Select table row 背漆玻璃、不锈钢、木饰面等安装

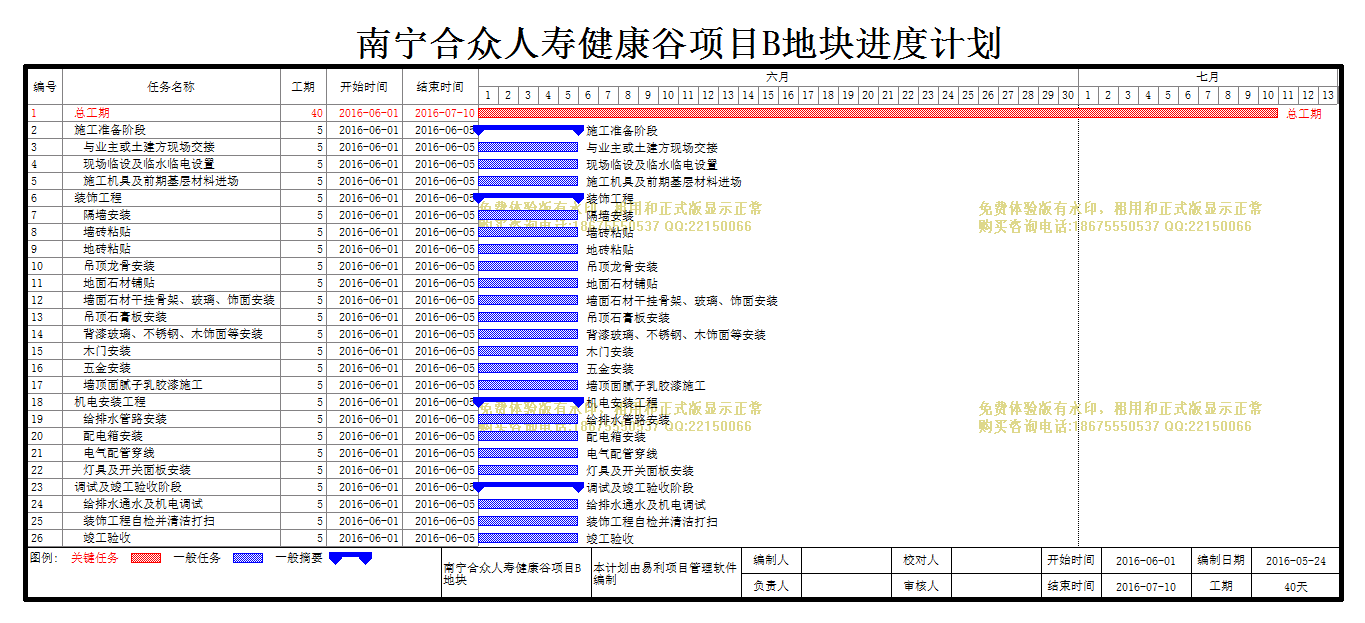[173, 334]
